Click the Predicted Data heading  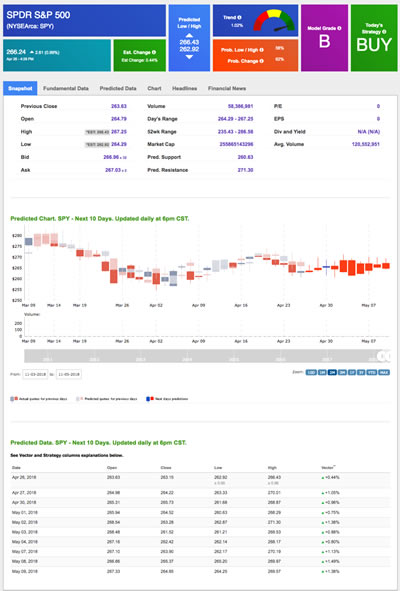click(98, 442)
